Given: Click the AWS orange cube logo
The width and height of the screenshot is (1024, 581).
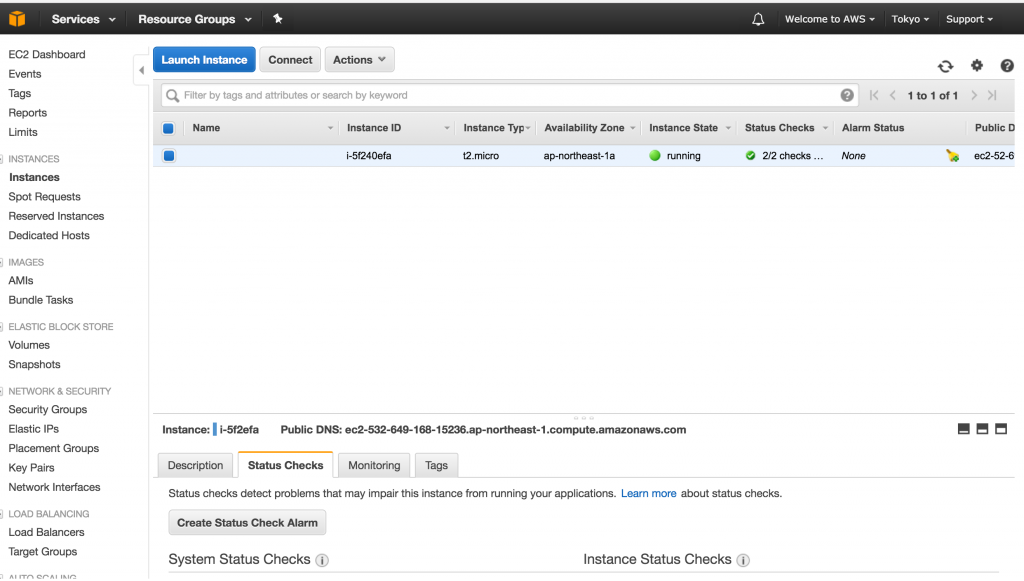Looking at the screenshot, I should pyautogui.click(x=17, y=19).
